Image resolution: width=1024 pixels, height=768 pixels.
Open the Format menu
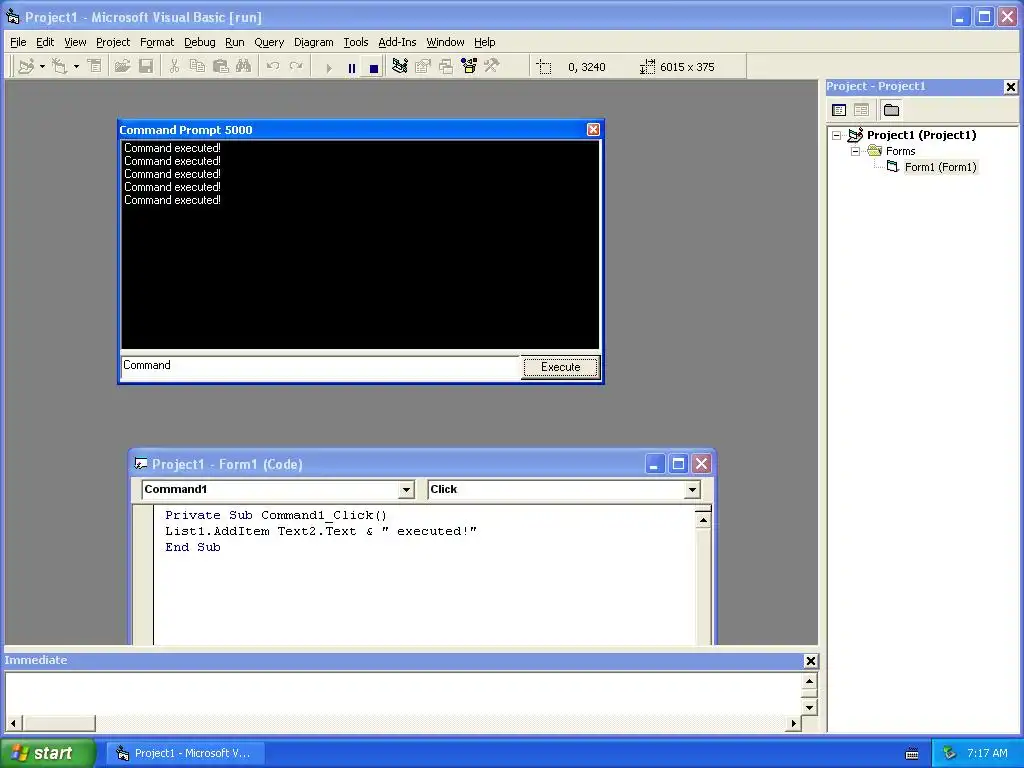tap(157, 42)
